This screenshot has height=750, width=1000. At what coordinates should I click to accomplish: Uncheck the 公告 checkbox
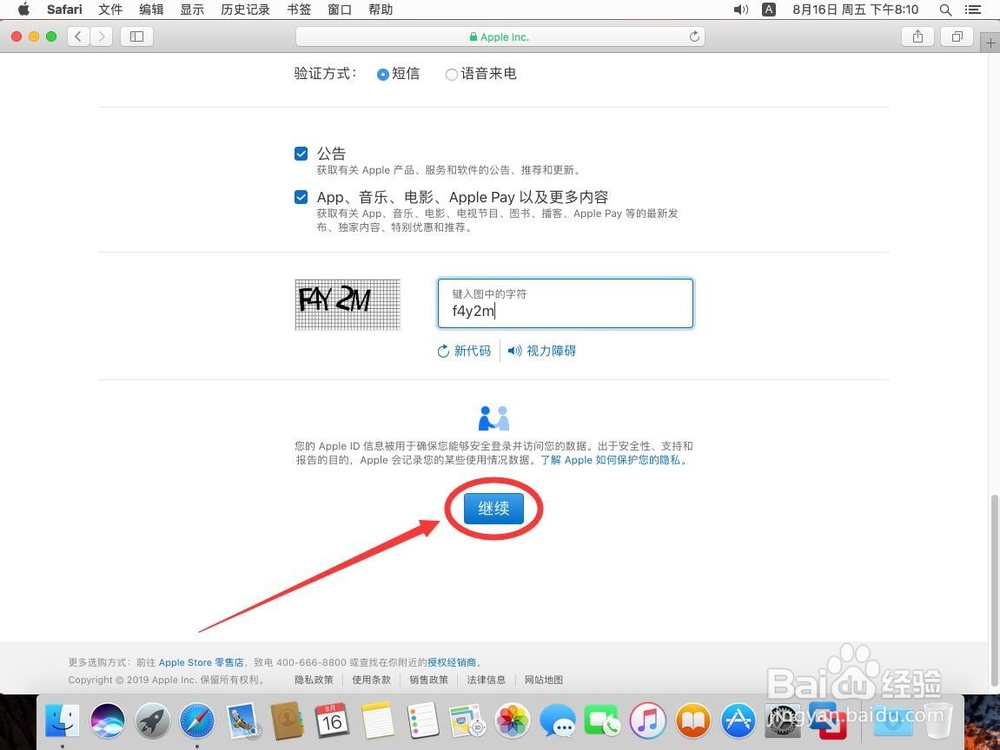[301, 154]
